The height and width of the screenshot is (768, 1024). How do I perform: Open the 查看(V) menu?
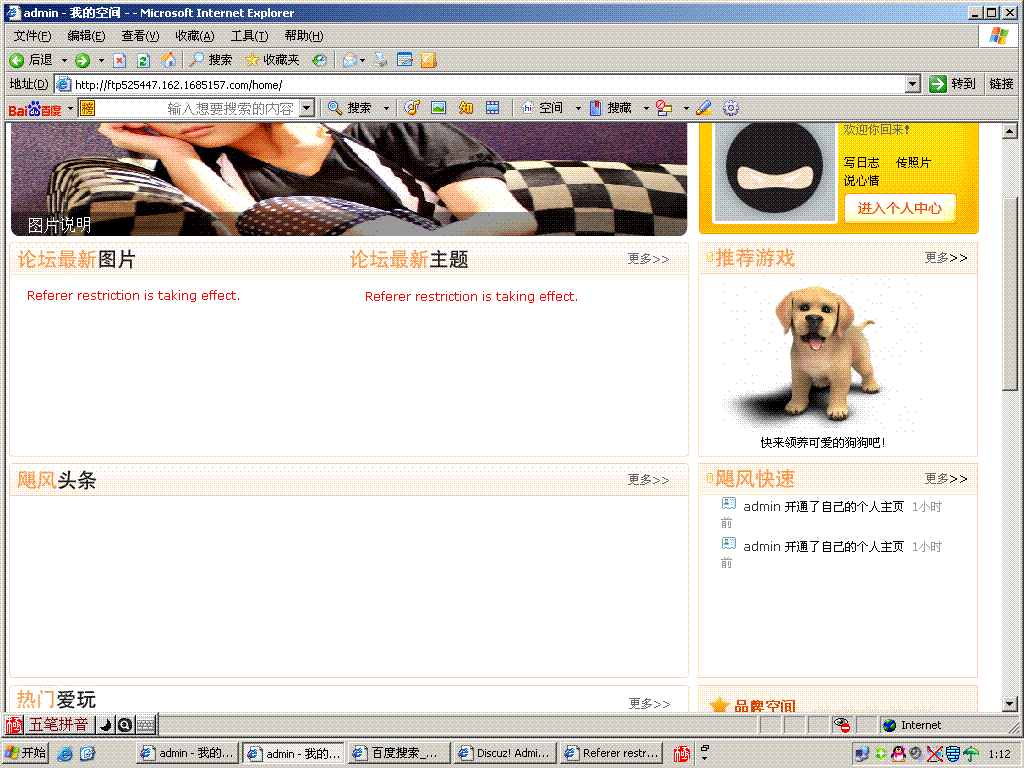[140, 36]
